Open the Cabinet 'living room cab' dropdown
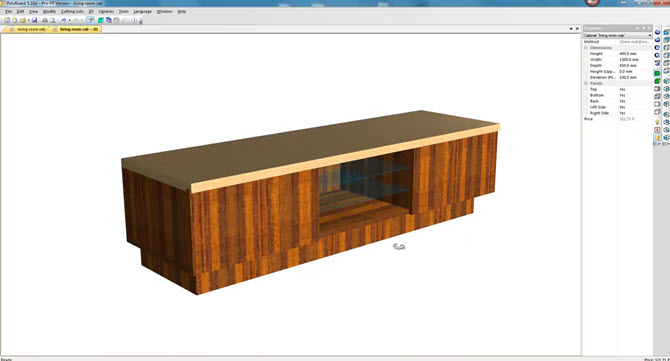 [617, 35]
